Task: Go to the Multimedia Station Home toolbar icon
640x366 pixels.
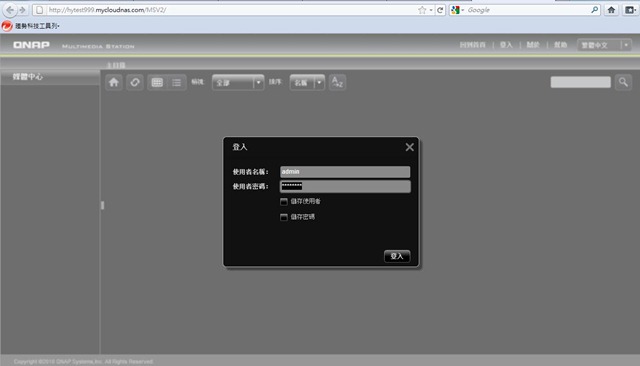Action: tap(114, 82)
